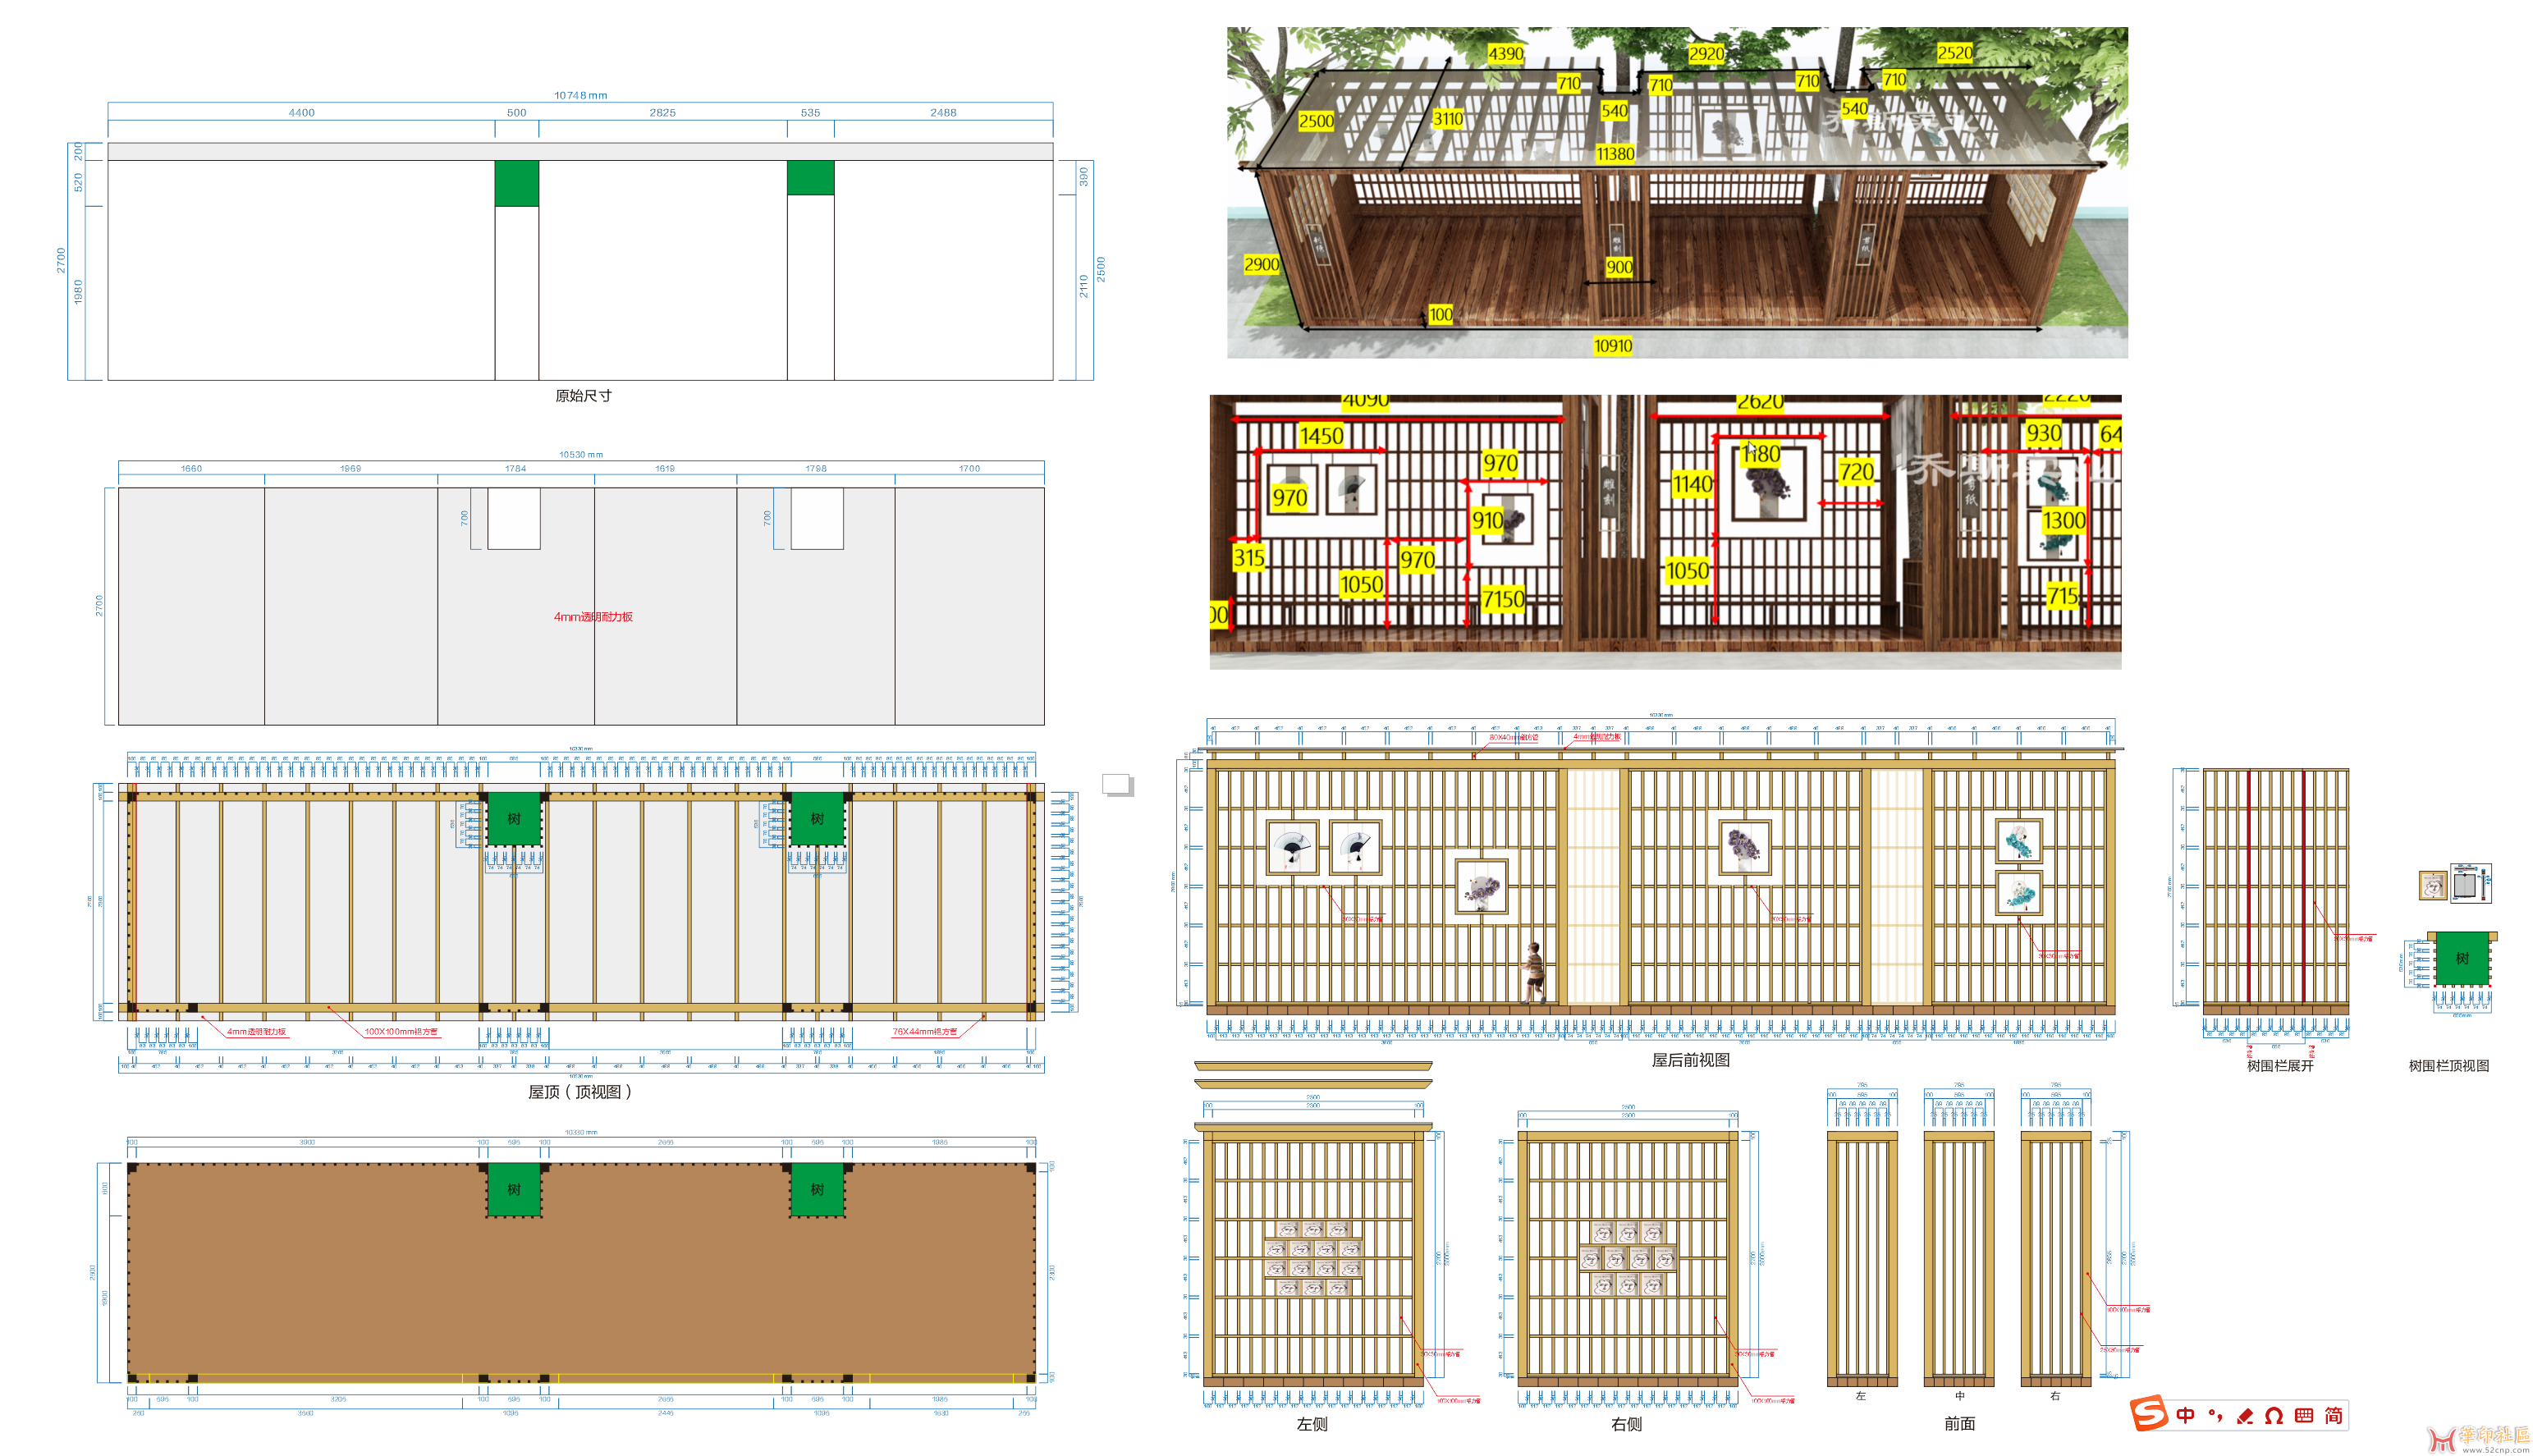Click the yellow 3110 tag in the 3D rendering
2533x1456 pixels.
pyautogui.click(x=1448, y=119)
